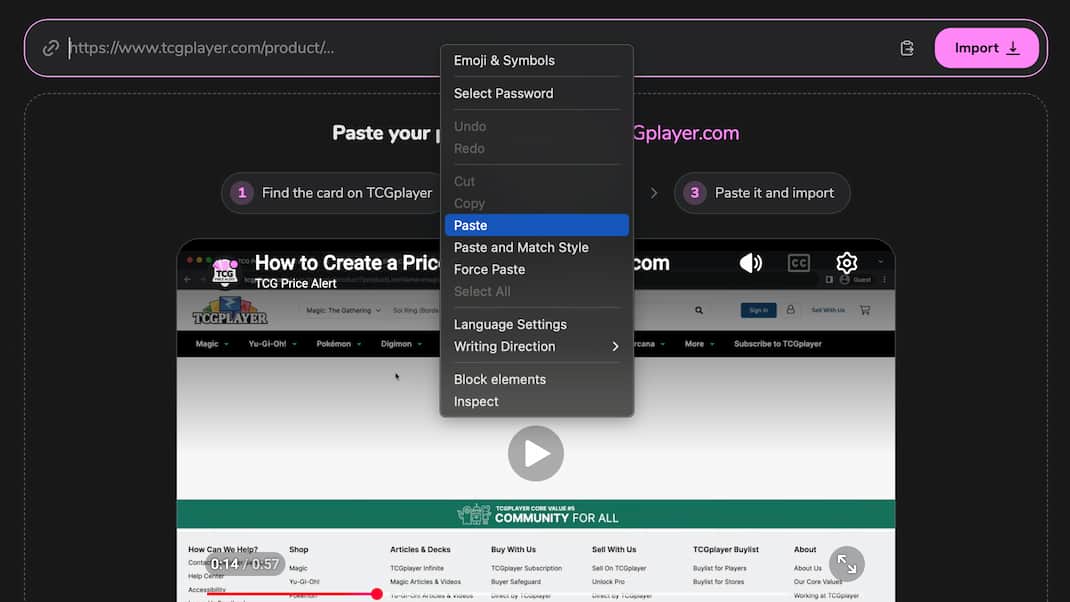Toggle closed captions CC button
This screenshot has height=602, width=1070.
pyautogui.click(x=798, y=263)
